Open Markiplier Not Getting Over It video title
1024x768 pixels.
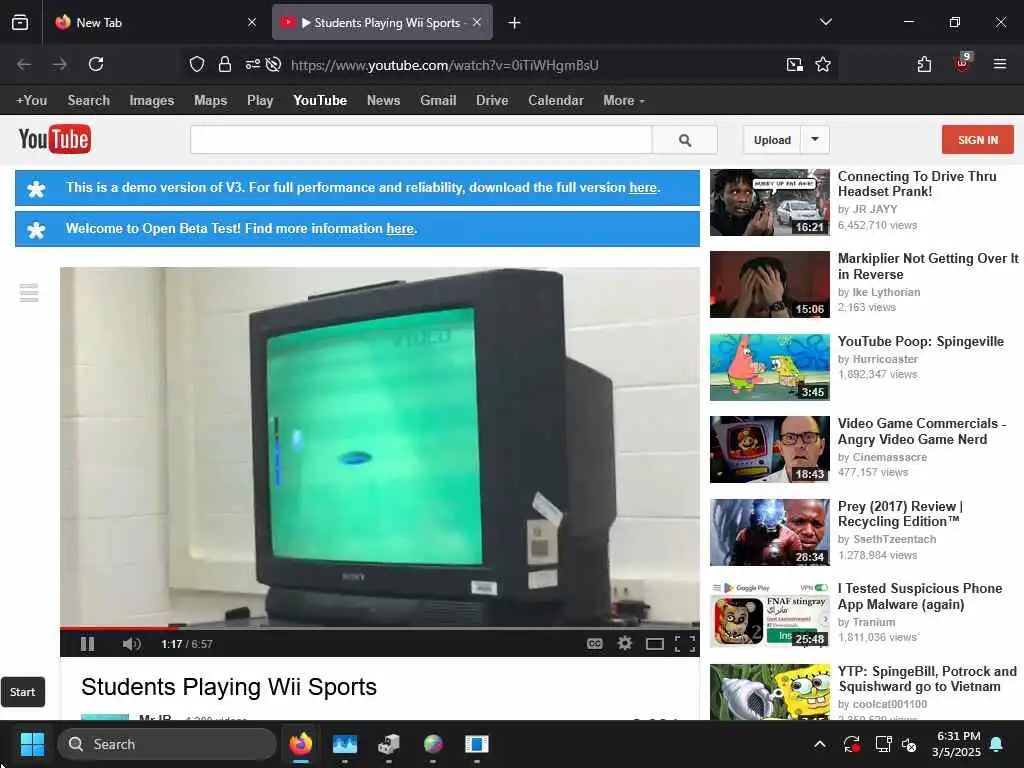(x=927, y=266)
